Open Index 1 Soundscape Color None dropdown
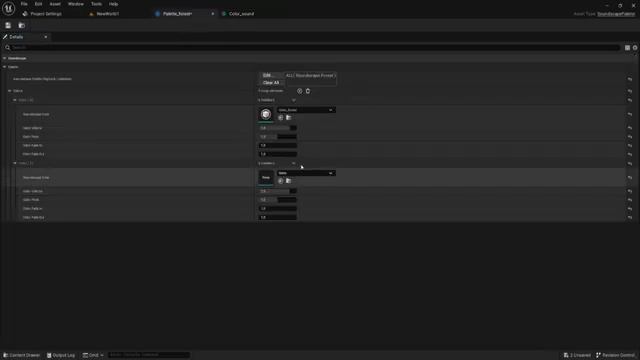 pos(306,173)
